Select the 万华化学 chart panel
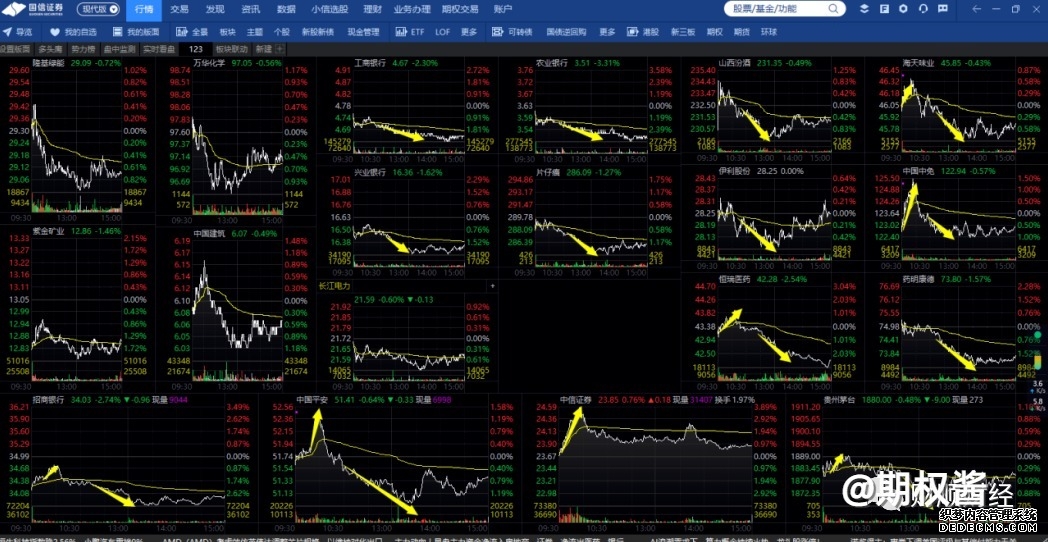This screenshot has width=1048, height=542. click(236, 141)
